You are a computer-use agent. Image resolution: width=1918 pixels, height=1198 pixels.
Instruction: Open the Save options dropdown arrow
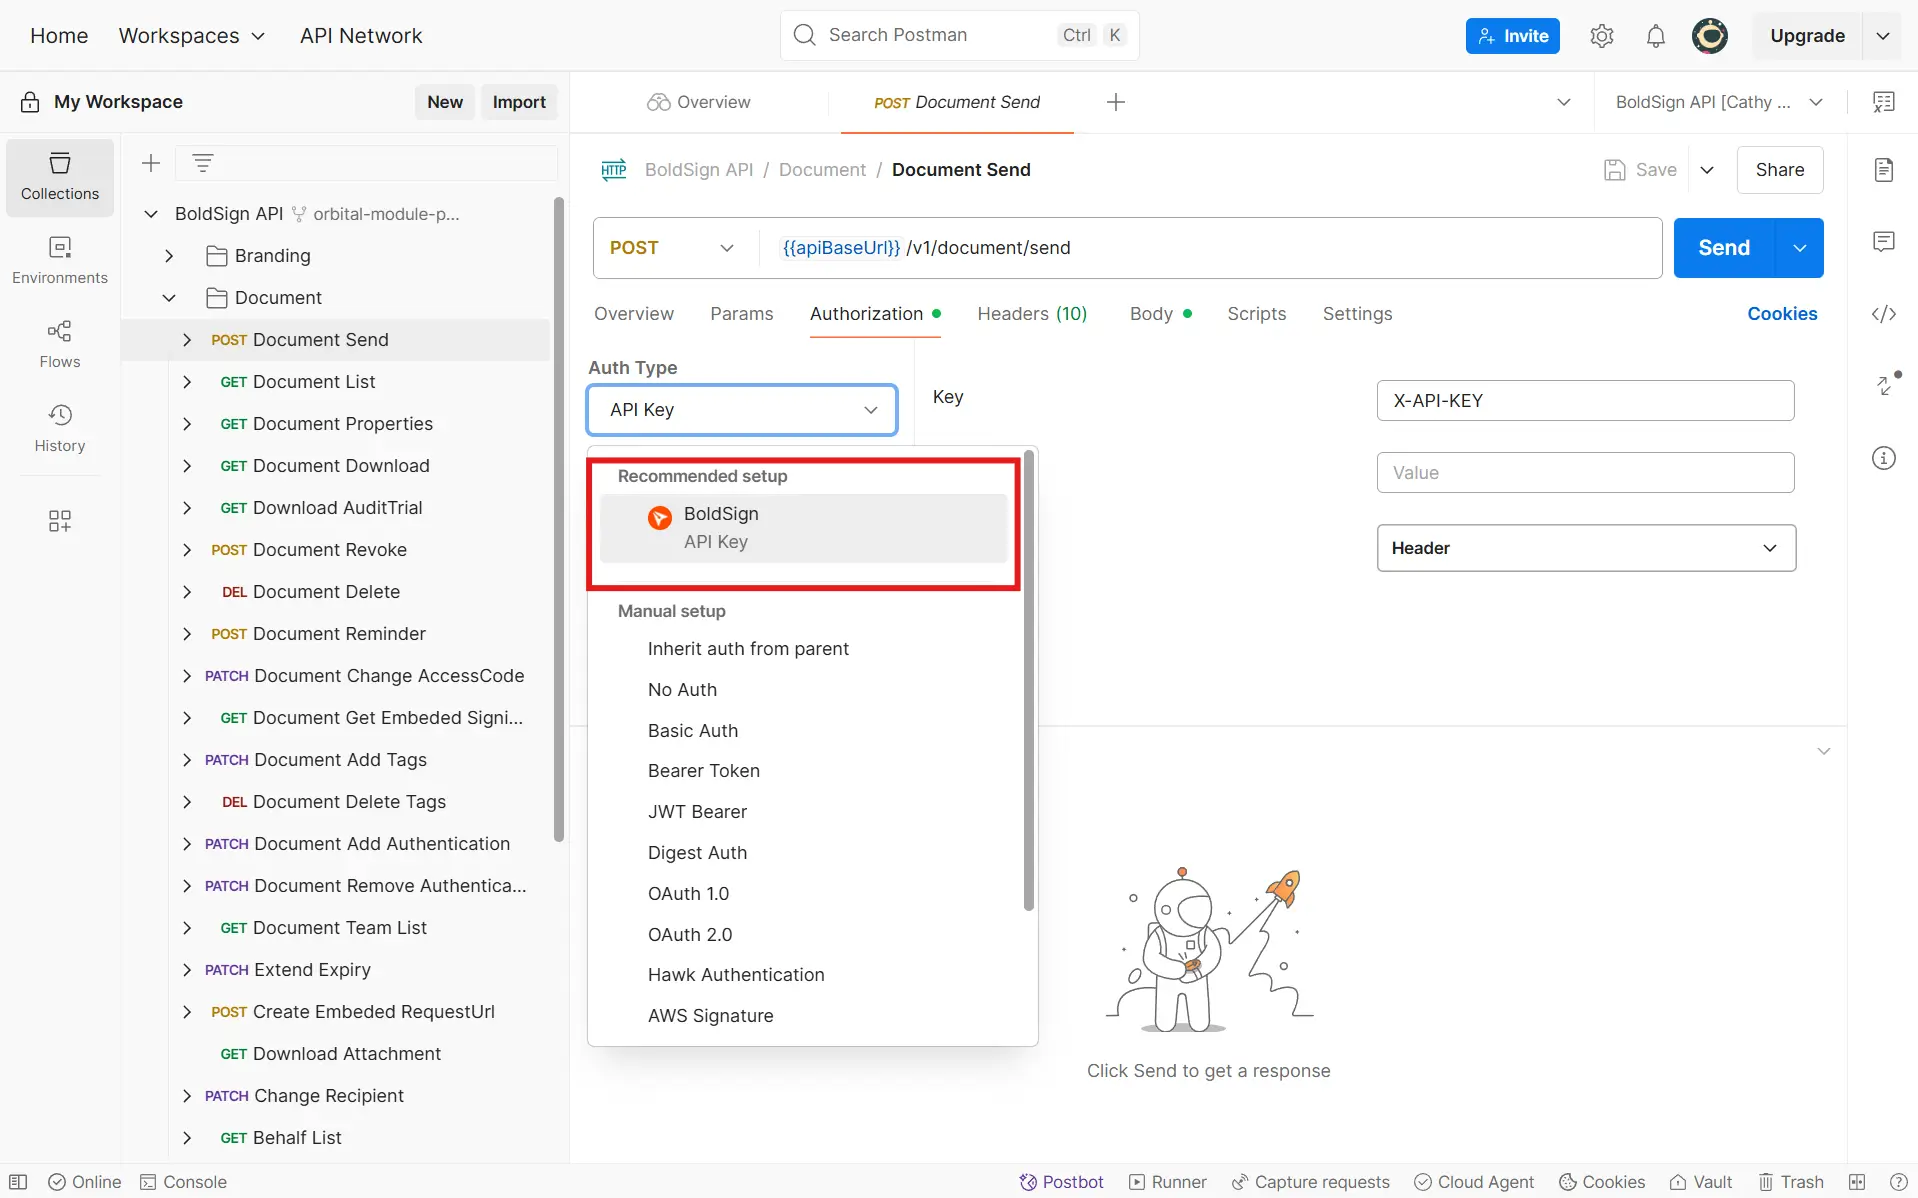(1708, 170)
